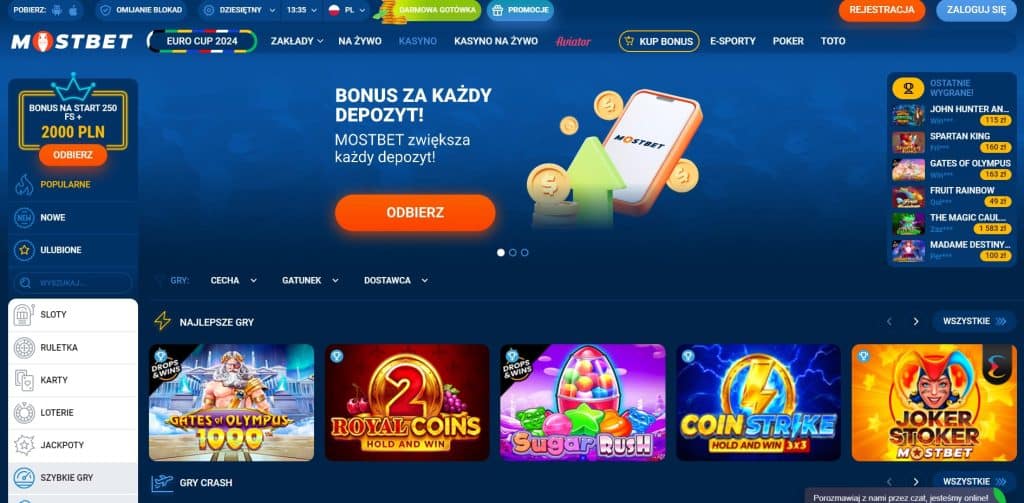Image resolution: width=1024 pixels, height=503 pixels.
Task: Click the Zaloguj się button
Action: 976,10
